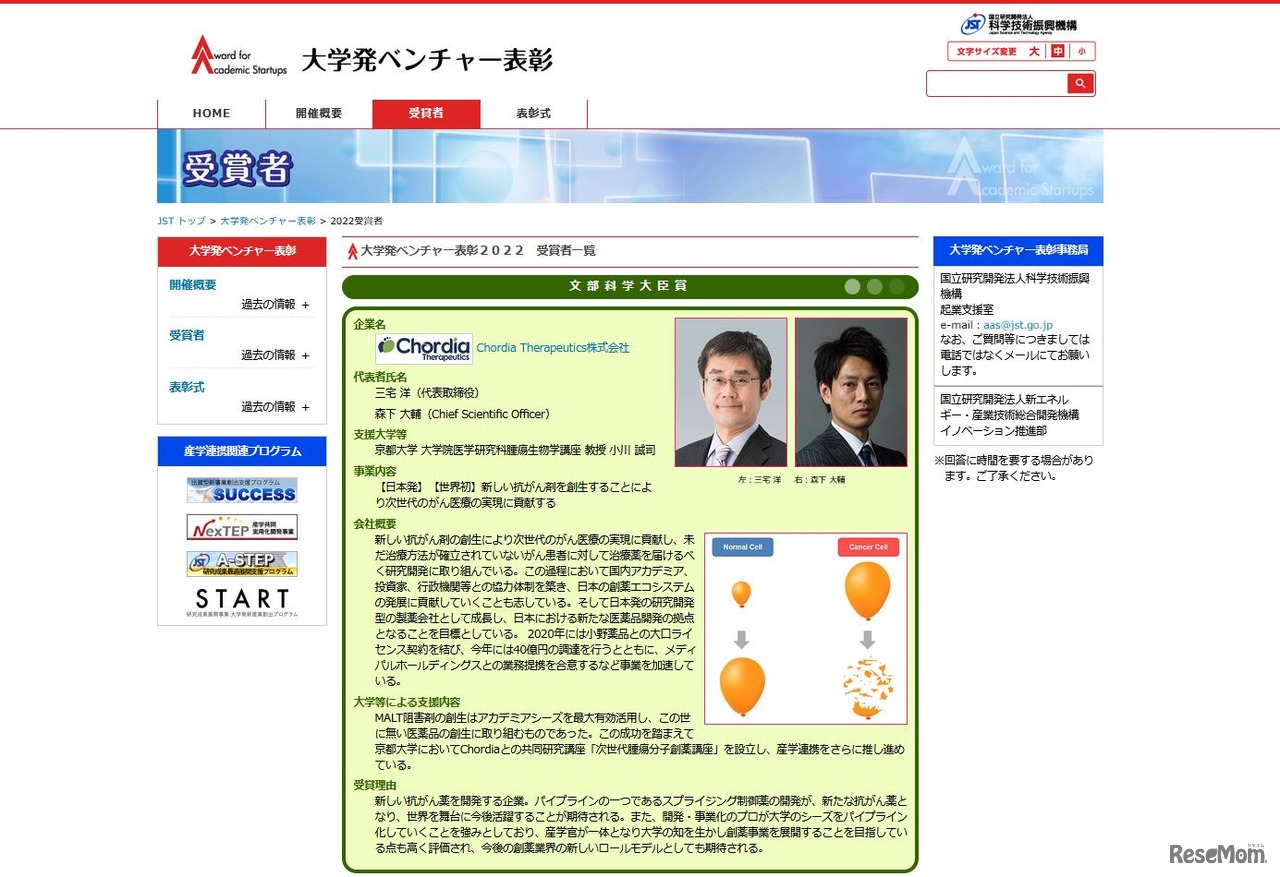
Task: Click the 受賞理由 section label
Action: tap(375, 785)
